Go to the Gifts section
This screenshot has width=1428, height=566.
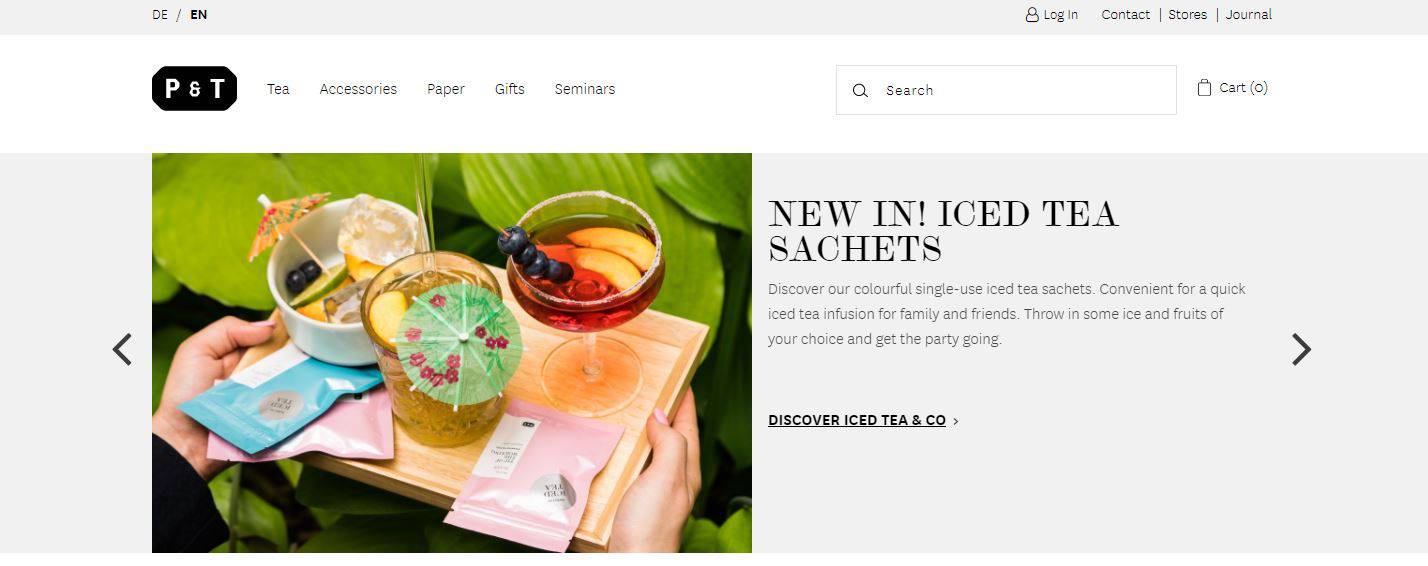point(510,89)
